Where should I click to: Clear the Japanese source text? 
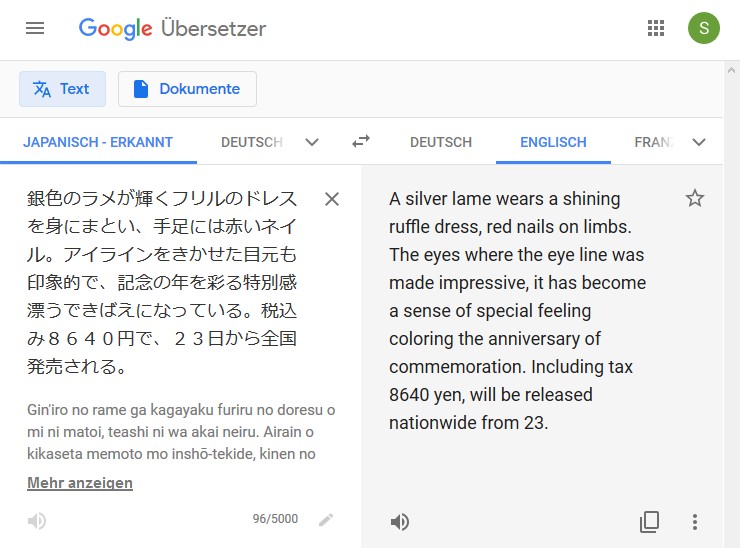tap(332, 199)
